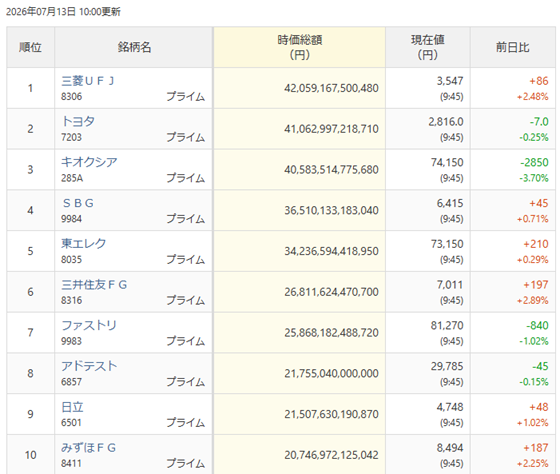
Task: Select market cap 41,062,997,218,710
Action: [x=331, y=129]
